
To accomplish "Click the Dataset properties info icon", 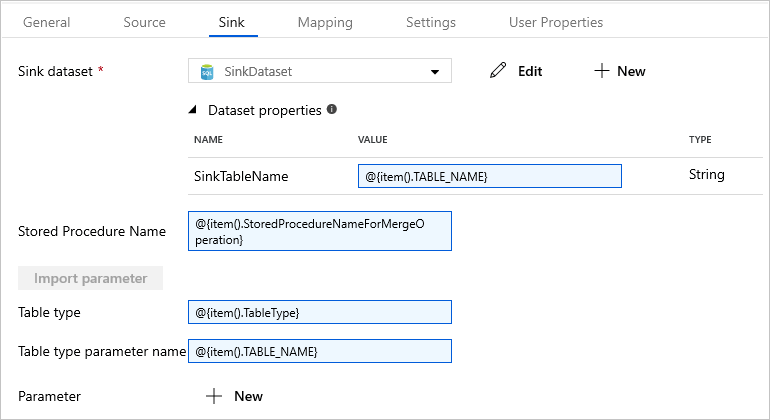I will click(332, 110).
